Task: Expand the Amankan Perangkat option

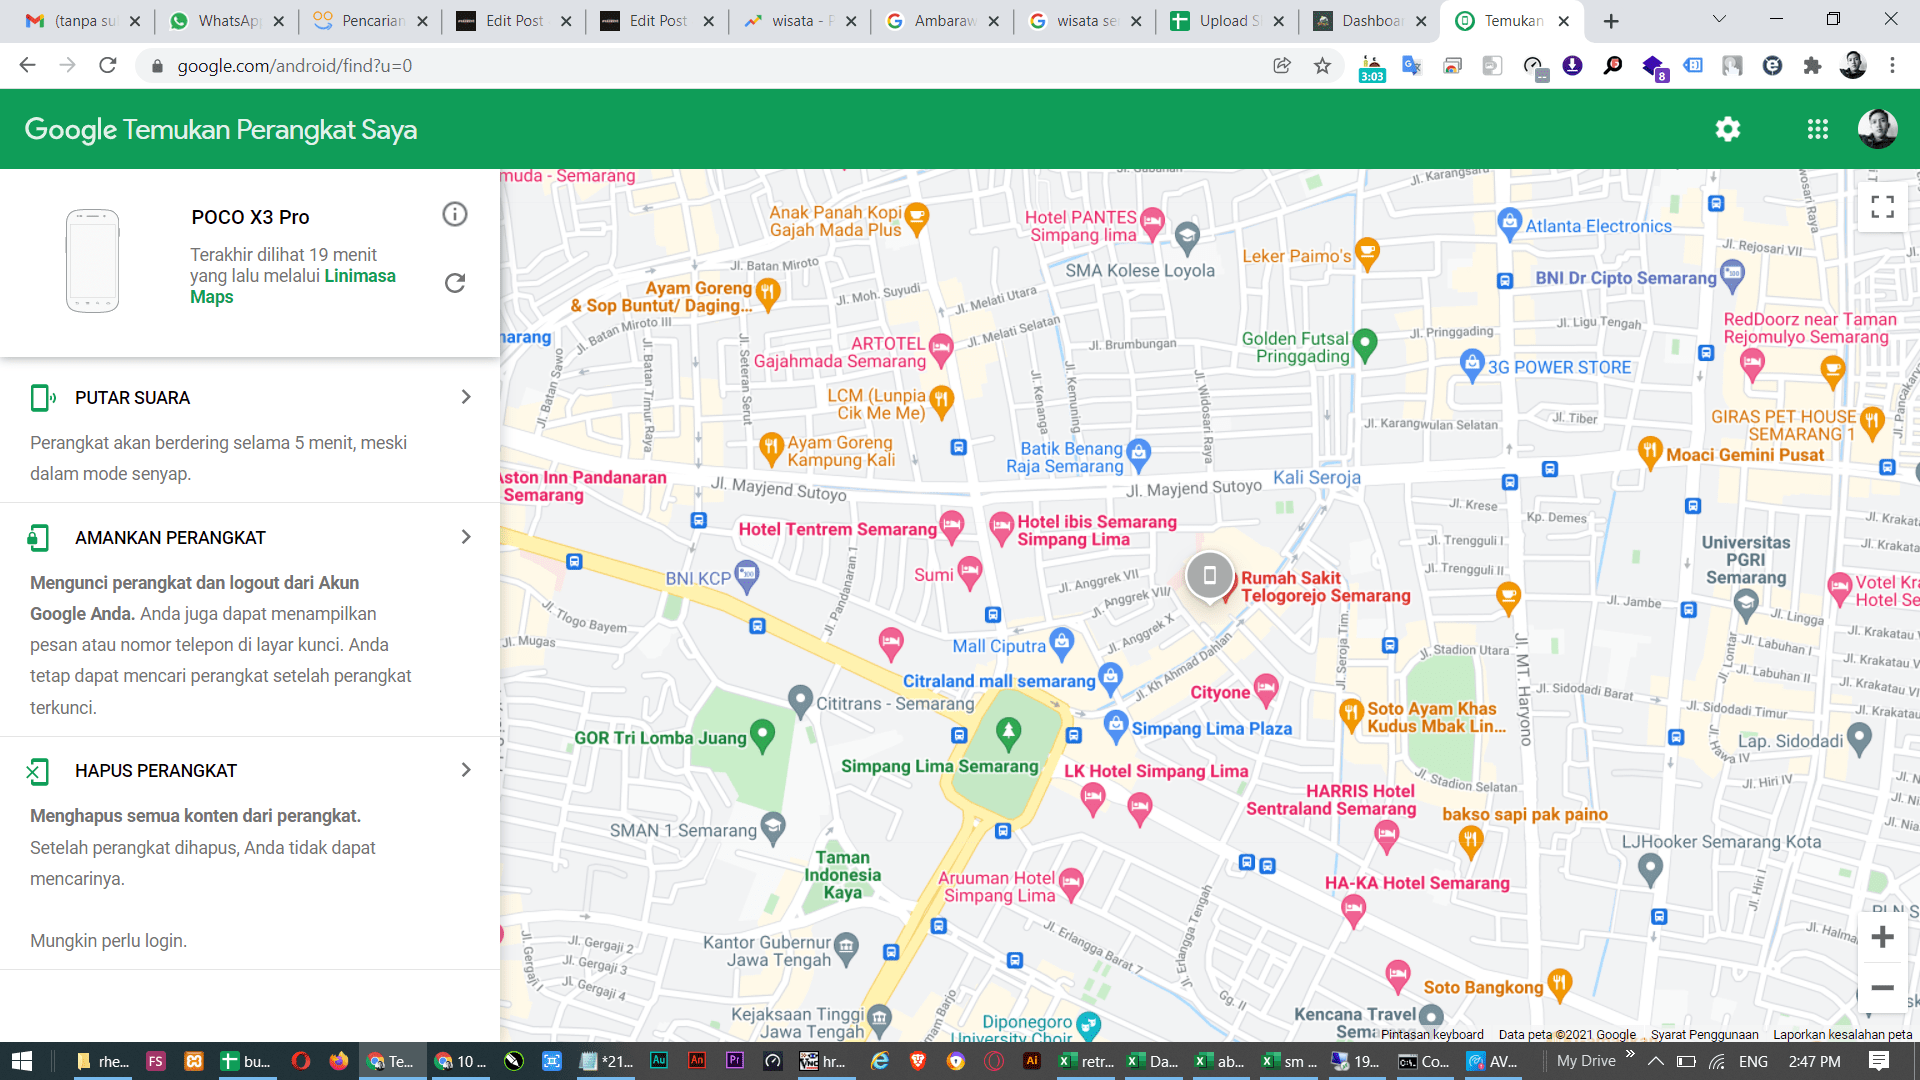Action: tap(465, 536)
